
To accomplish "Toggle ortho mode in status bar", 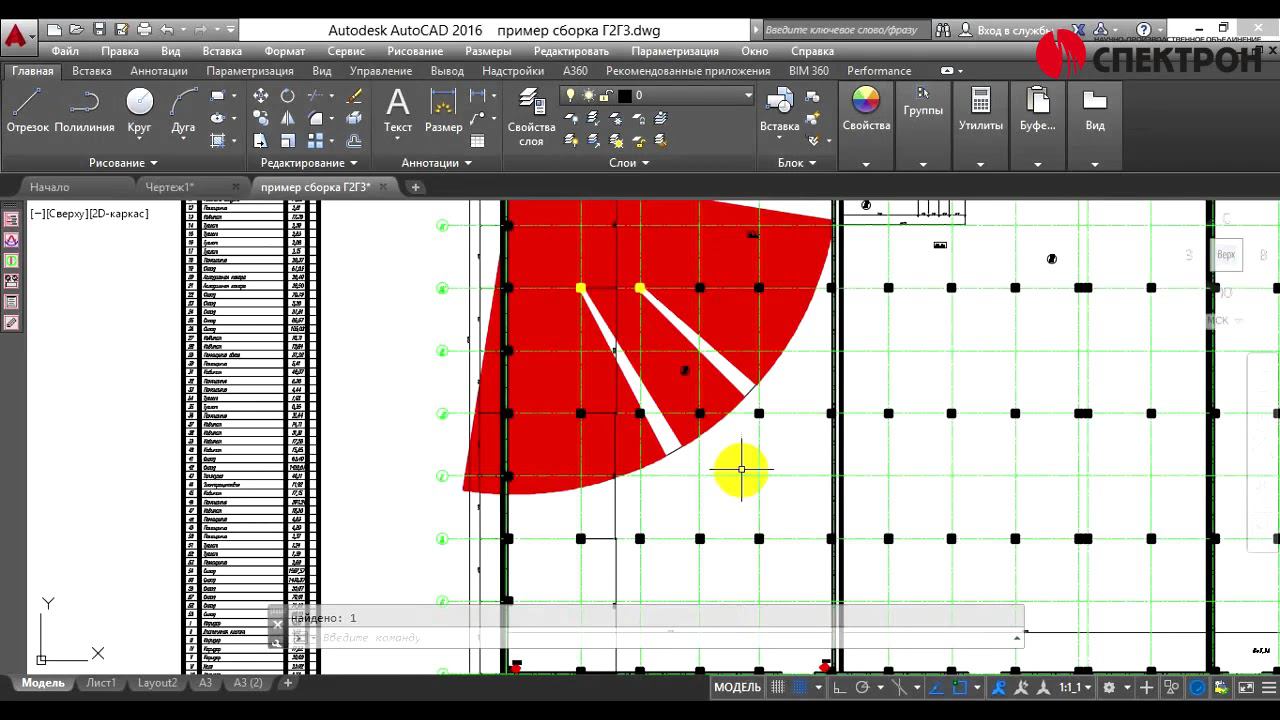I will (x=840, y=687).
